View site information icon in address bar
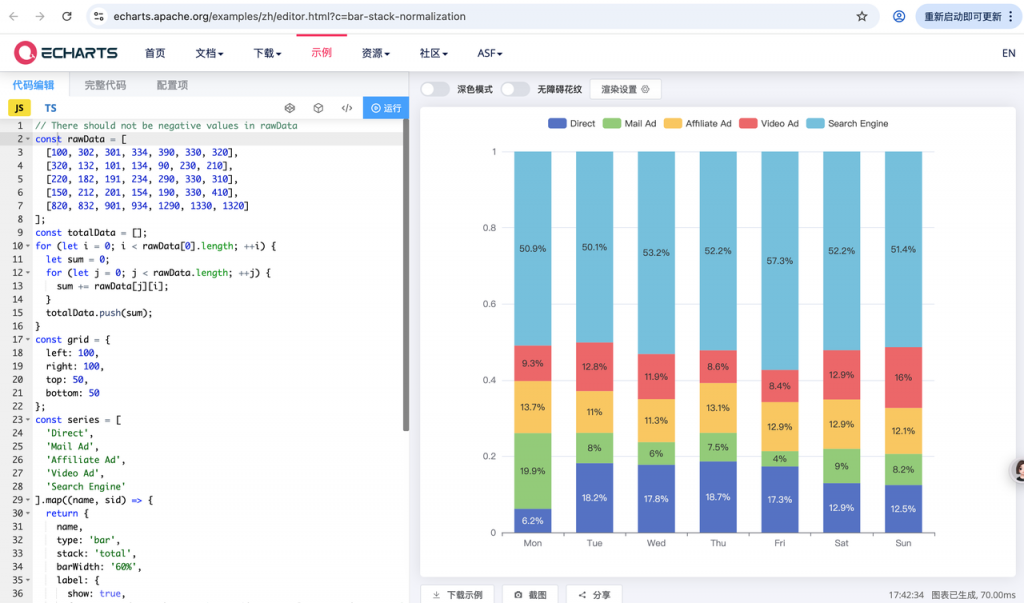The image size is (1024, 603). [99, 16]
